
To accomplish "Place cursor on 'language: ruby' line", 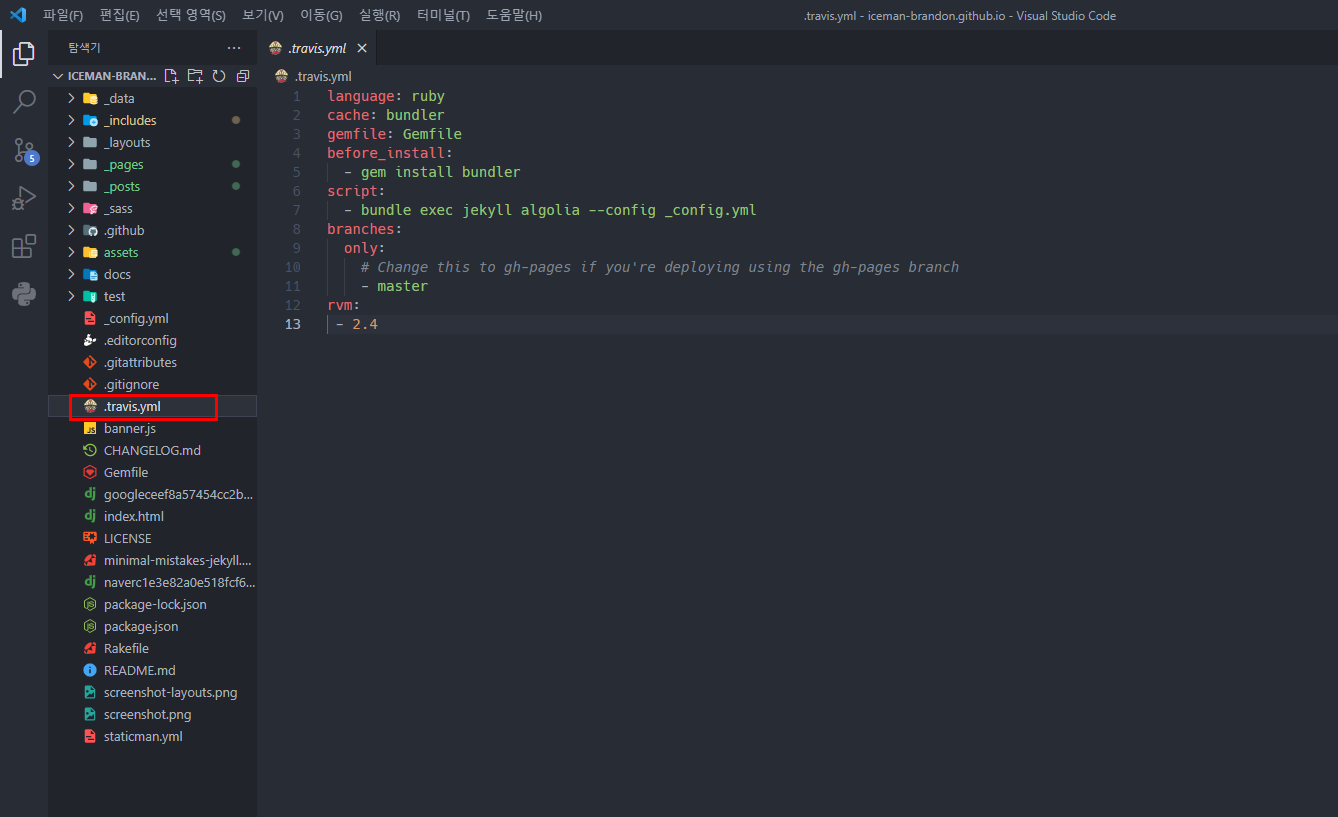I will point(386,96).
